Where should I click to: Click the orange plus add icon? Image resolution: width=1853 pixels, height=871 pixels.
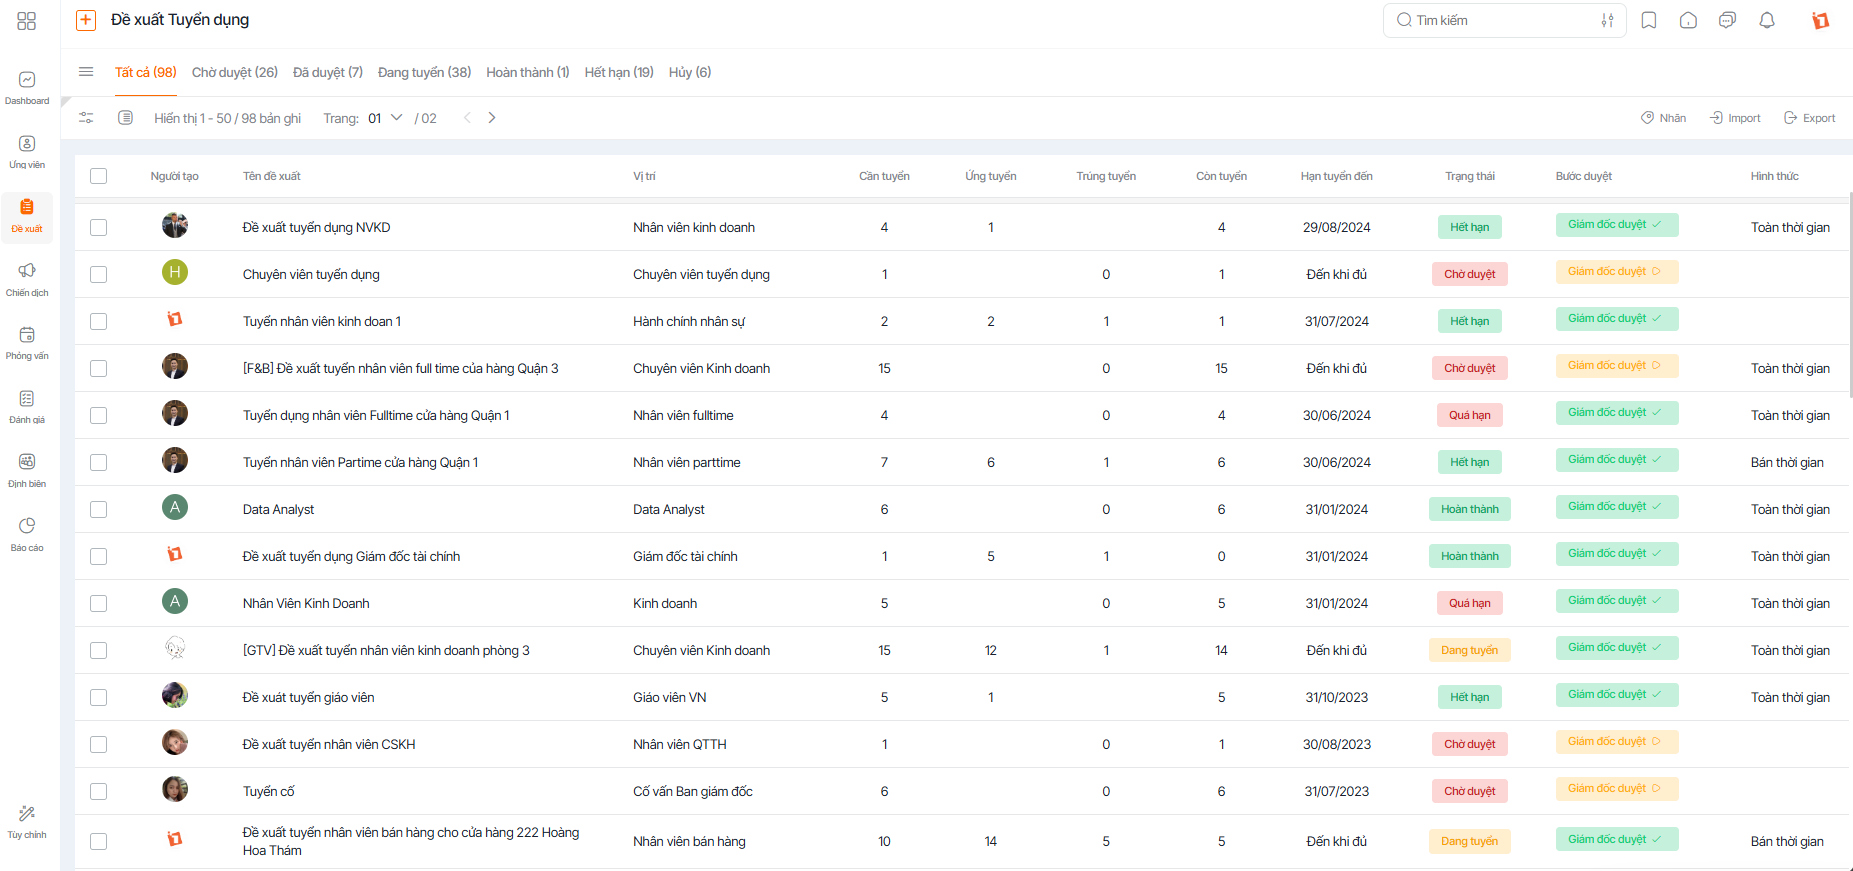[86, 20]
